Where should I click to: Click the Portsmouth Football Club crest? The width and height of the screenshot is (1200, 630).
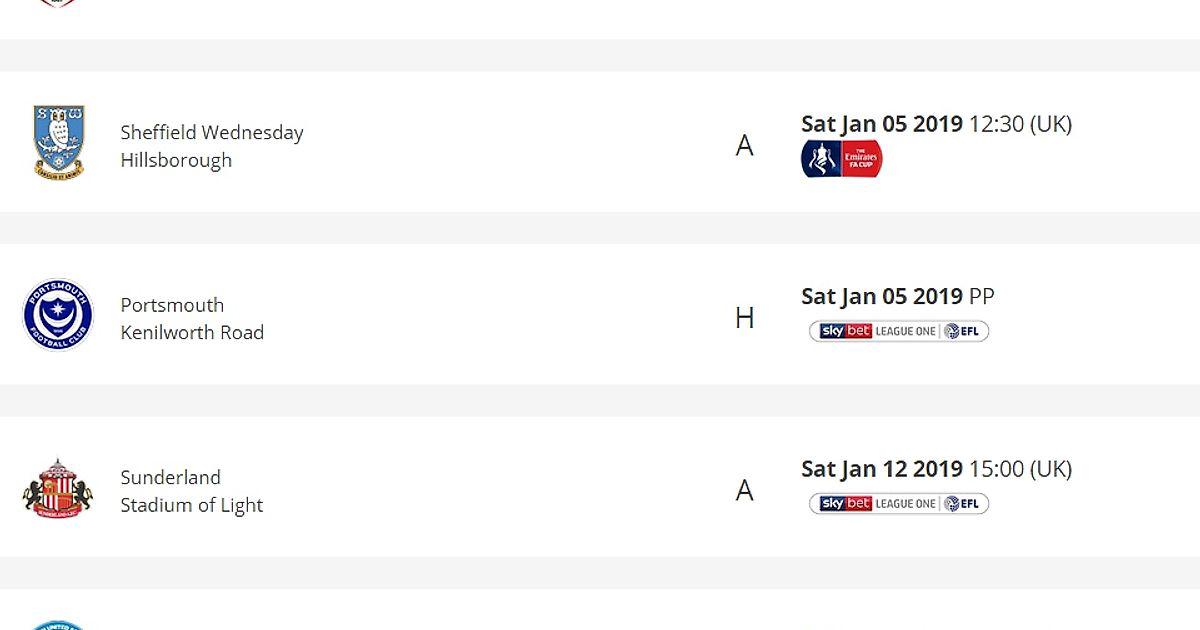(x=58, y=315)
